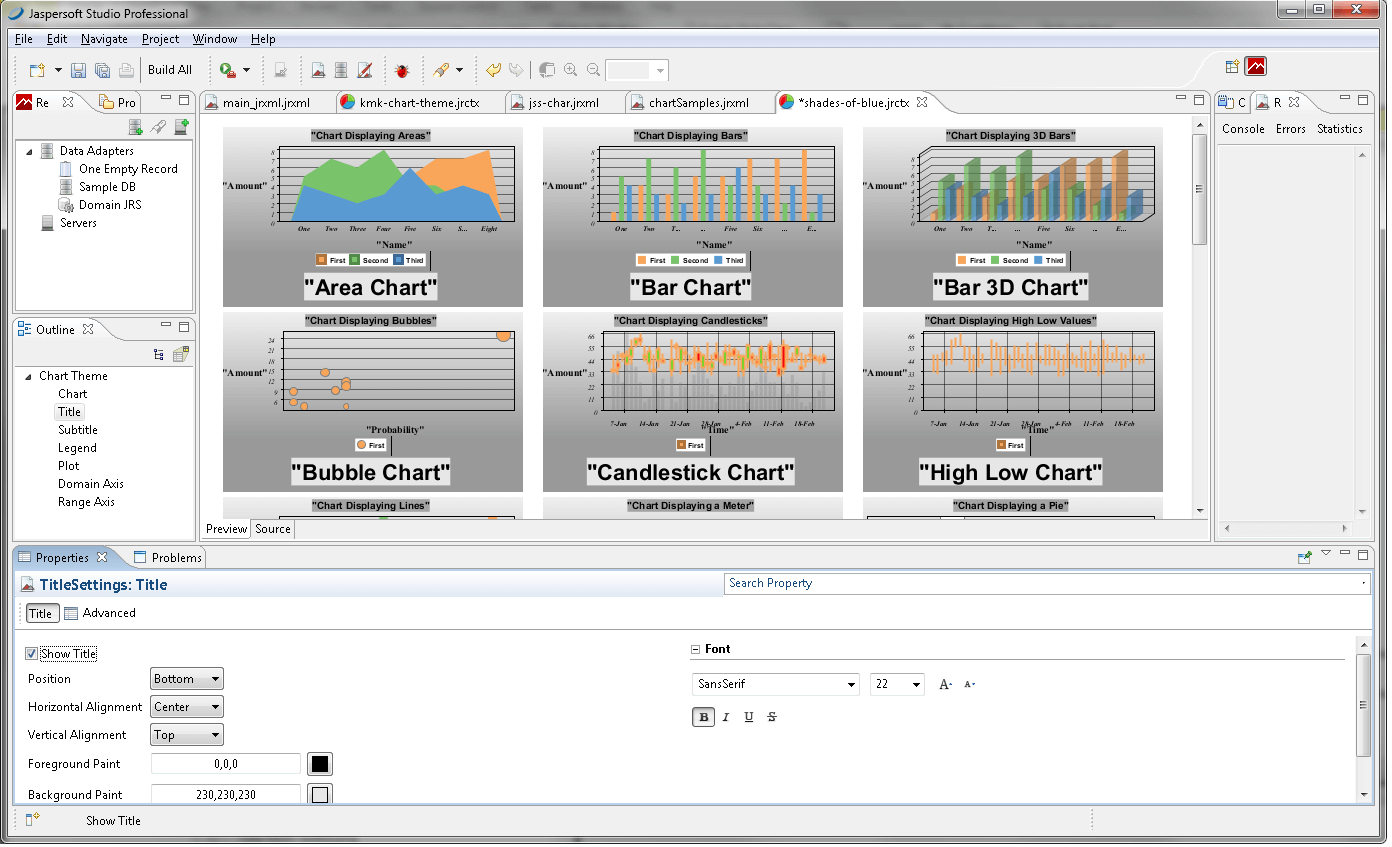This screenshot has height=847, width=1392.
Task: Open the Horizontal Alignment dropdown
Action: click(187, 707)
